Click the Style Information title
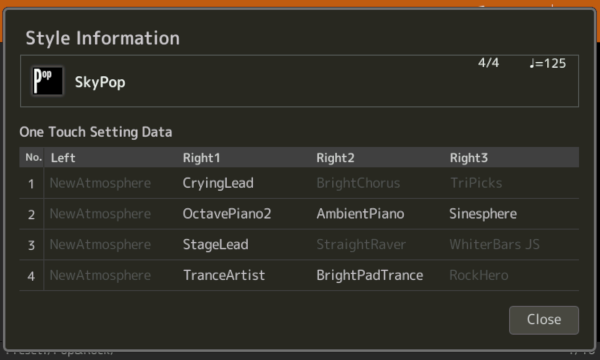The image size is (600, 360). tap(103, 38)
